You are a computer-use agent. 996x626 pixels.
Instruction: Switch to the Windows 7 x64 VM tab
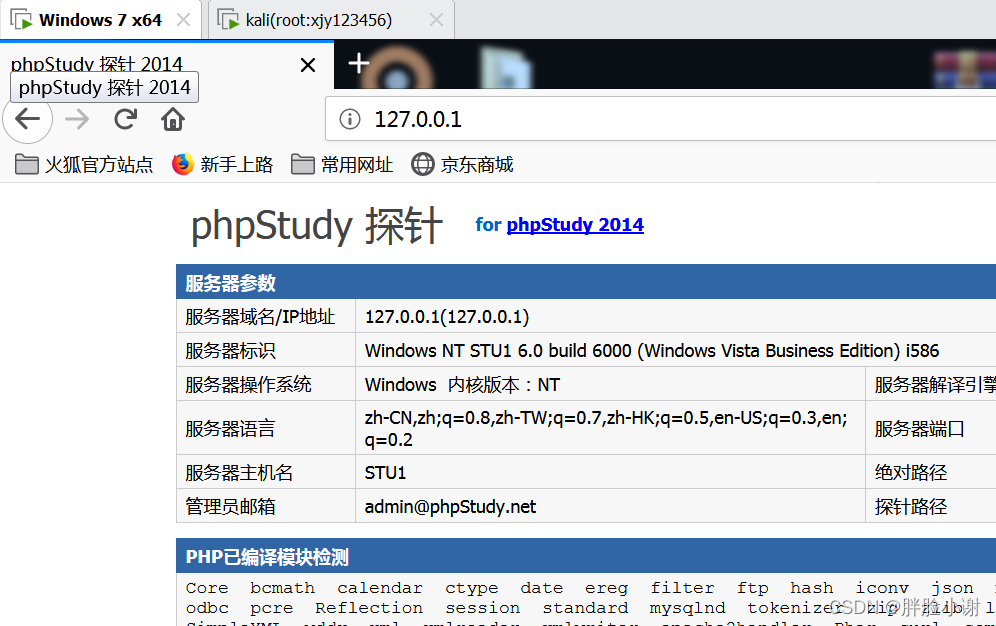point(100,20)
